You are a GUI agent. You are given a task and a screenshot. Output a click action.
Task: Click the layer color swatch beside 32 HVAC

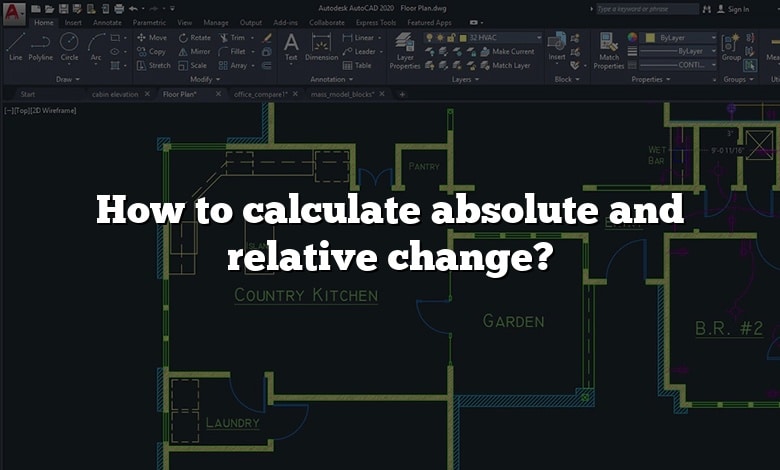pos(463,38)
